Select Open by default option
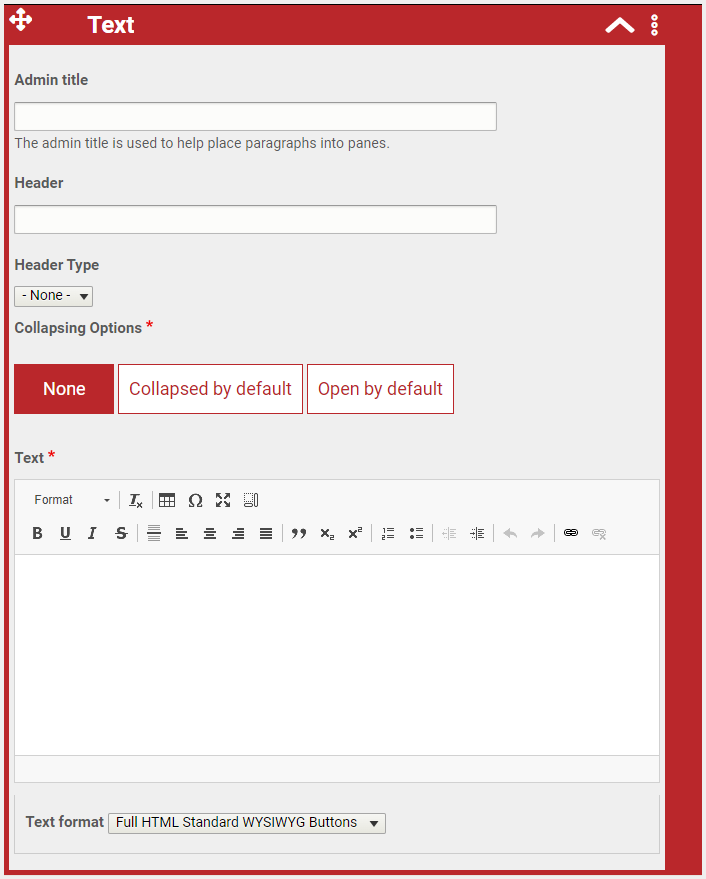 (x=380, y=389)
